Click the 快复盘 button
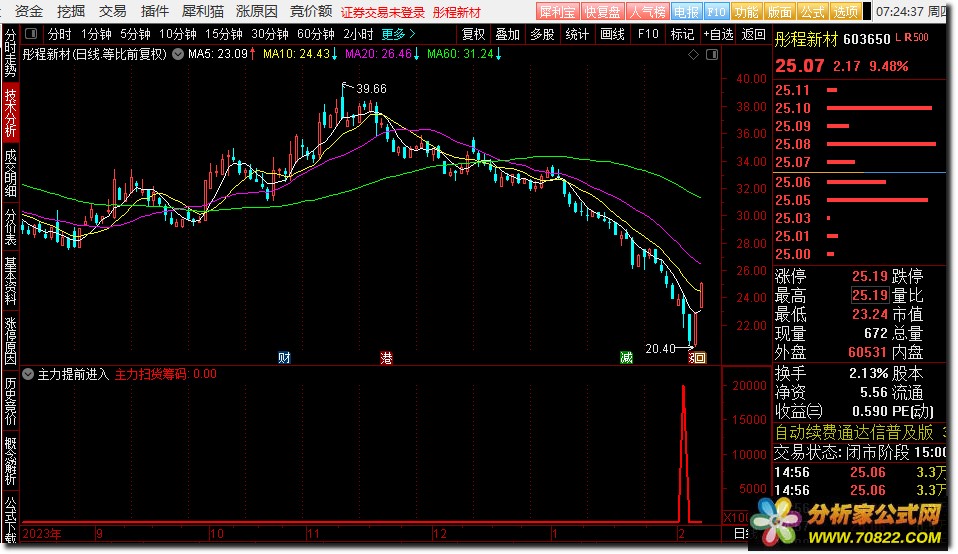This screenshot has width=958, height=554. click(602, 12)
